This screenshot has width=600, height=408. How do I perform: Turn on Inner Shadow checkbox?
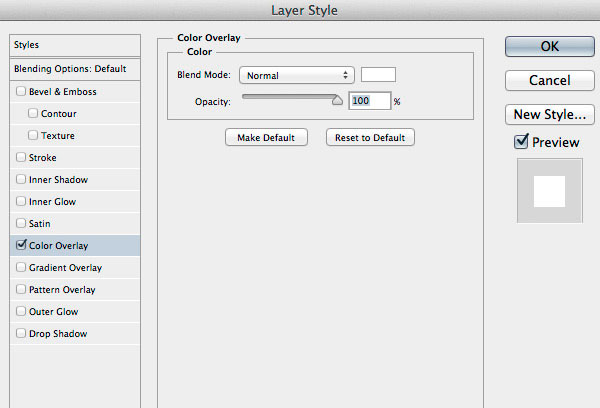[21, 179]
